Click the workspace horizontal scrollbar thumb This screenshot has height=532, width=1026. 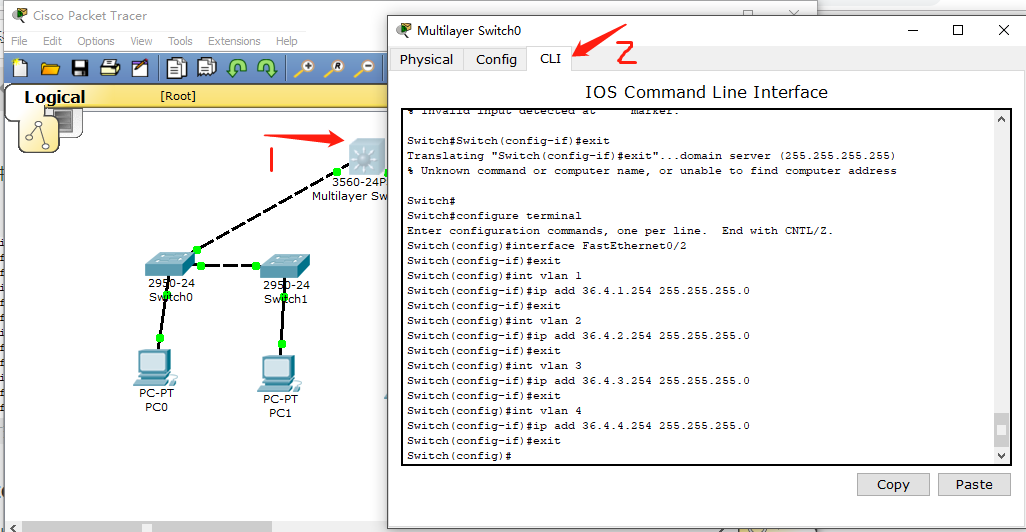coord(147,527)
